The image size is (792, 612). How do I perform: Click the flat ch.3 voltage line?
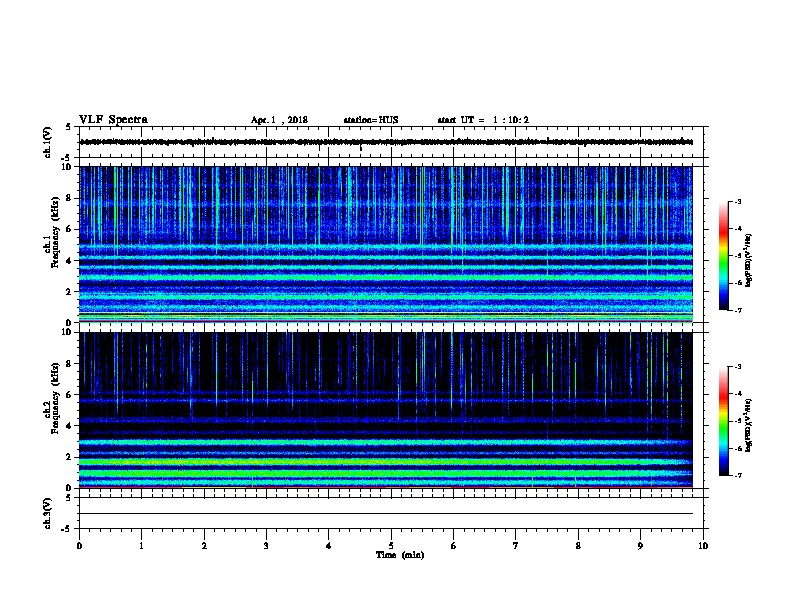386,514
